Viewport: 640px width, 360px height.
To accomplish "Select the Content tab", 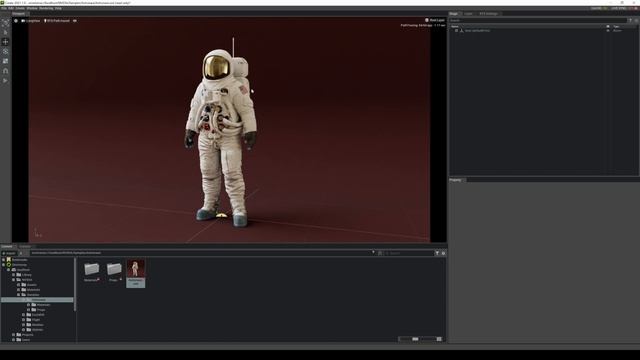I will [x=7, y=247].
